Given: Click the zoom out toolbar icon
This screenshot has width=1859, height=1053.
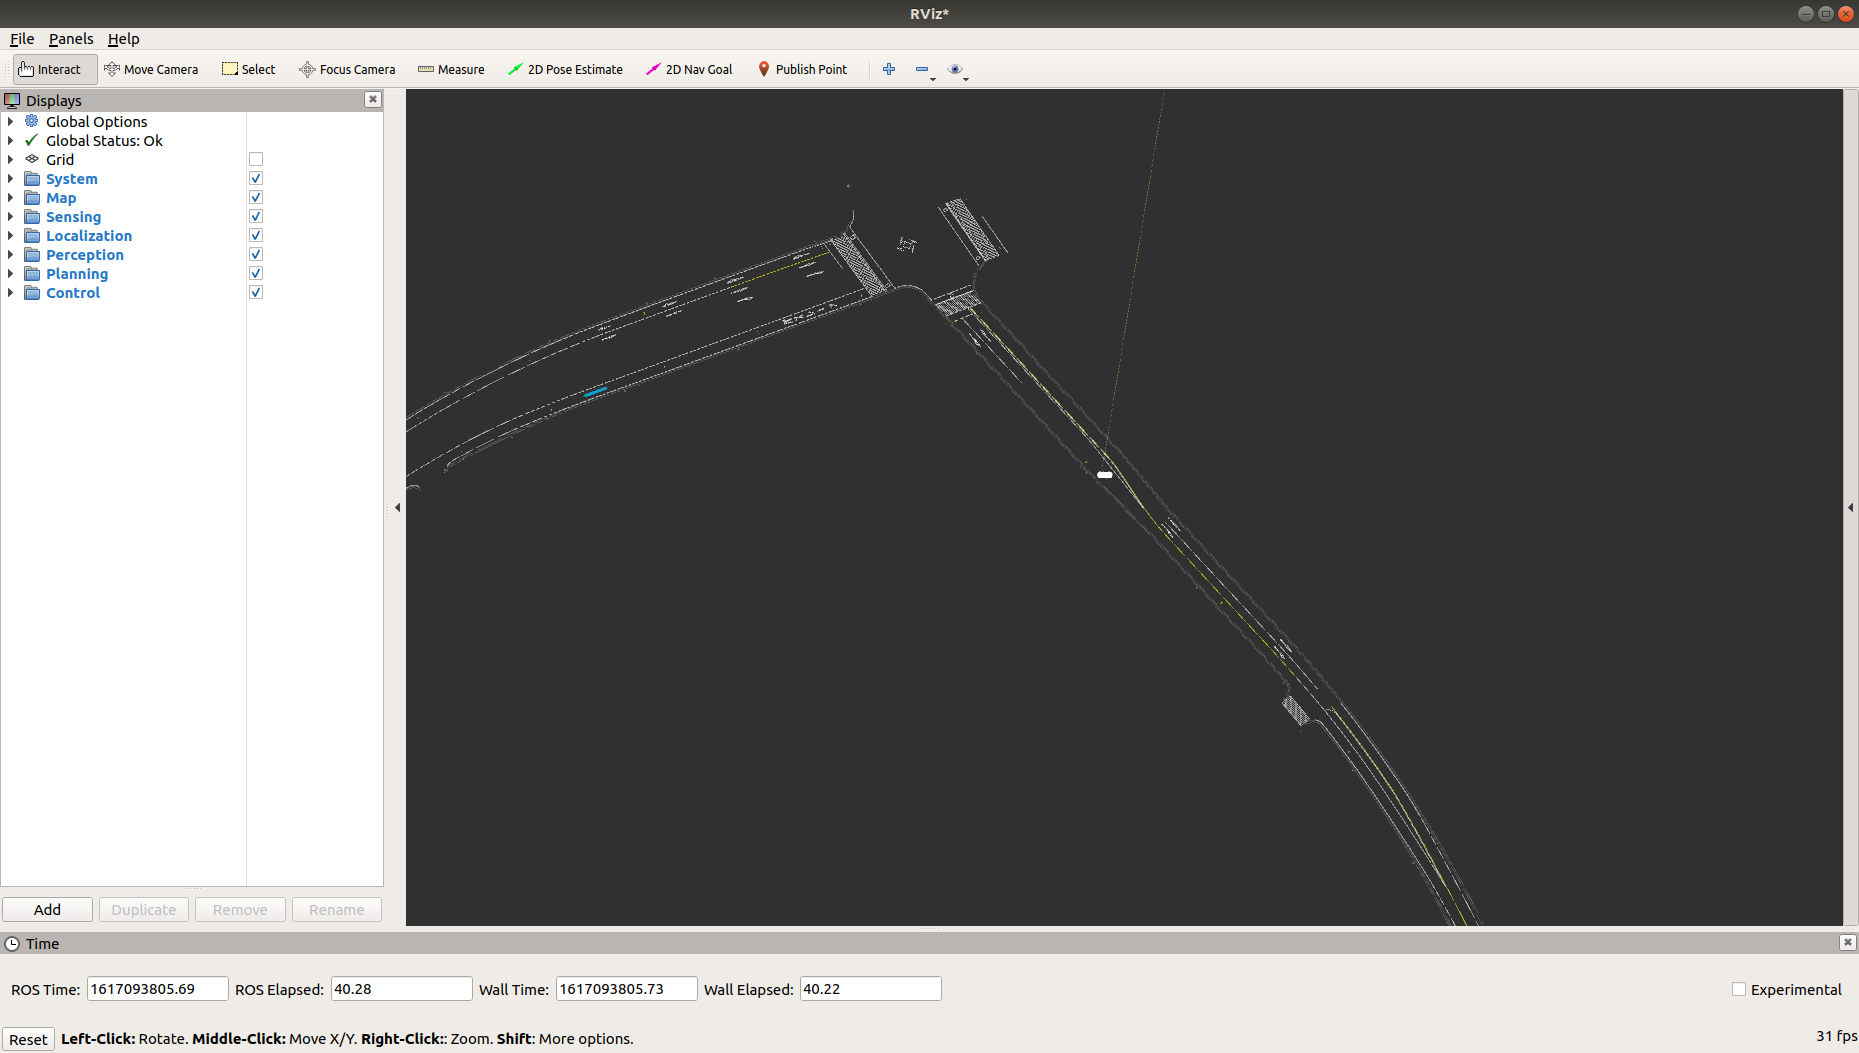Looking at the screenshot, I should coord(921,69).
